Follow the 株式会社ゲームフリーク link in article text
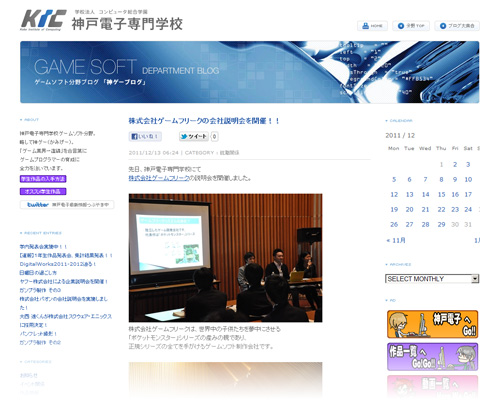This screenshot has height=400, width=500. [159, 178]
